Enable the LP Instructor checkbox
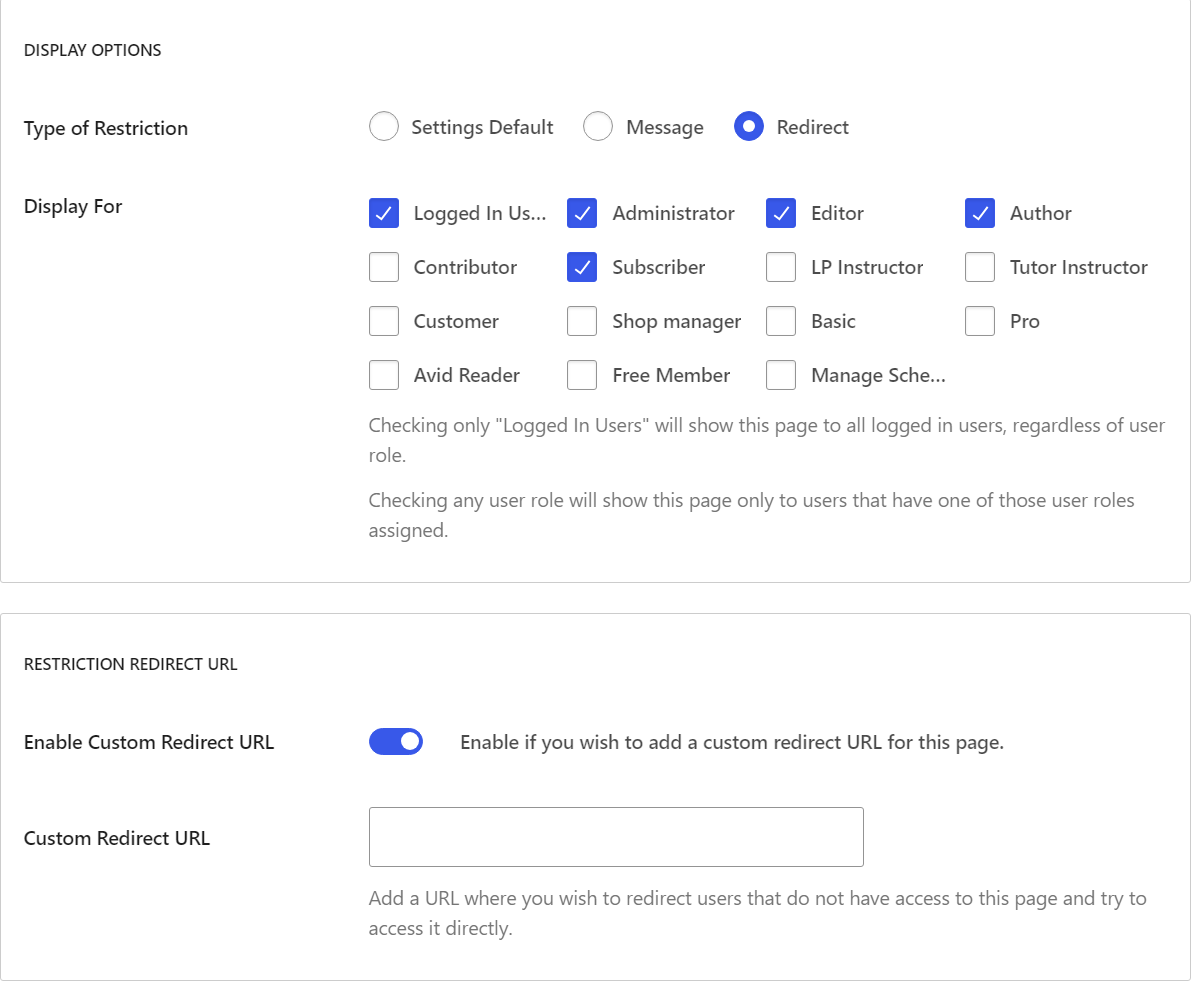Screen dimensions: 1198x986 click(781, 267)
